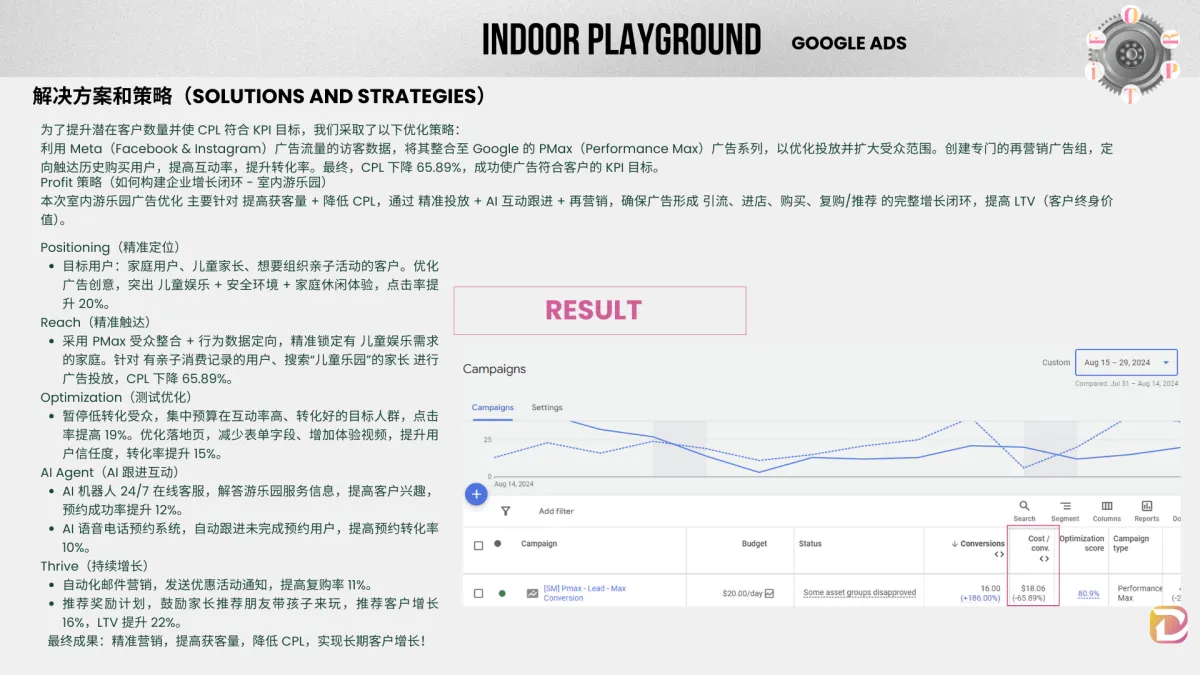Open the Segment tool

click(x=1065, y=511)
